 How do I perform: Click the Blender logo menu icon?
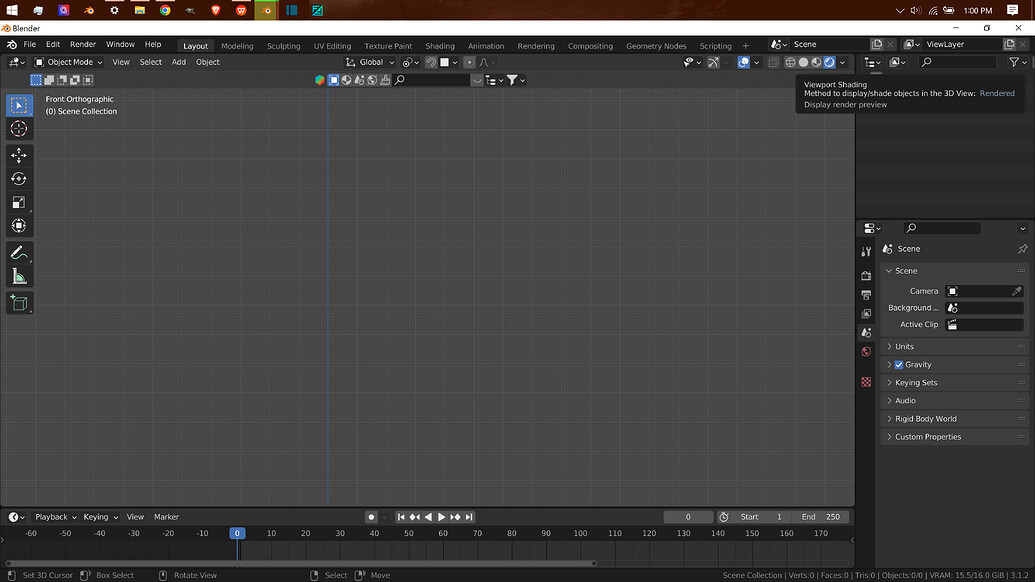click(x=12, y=44)
